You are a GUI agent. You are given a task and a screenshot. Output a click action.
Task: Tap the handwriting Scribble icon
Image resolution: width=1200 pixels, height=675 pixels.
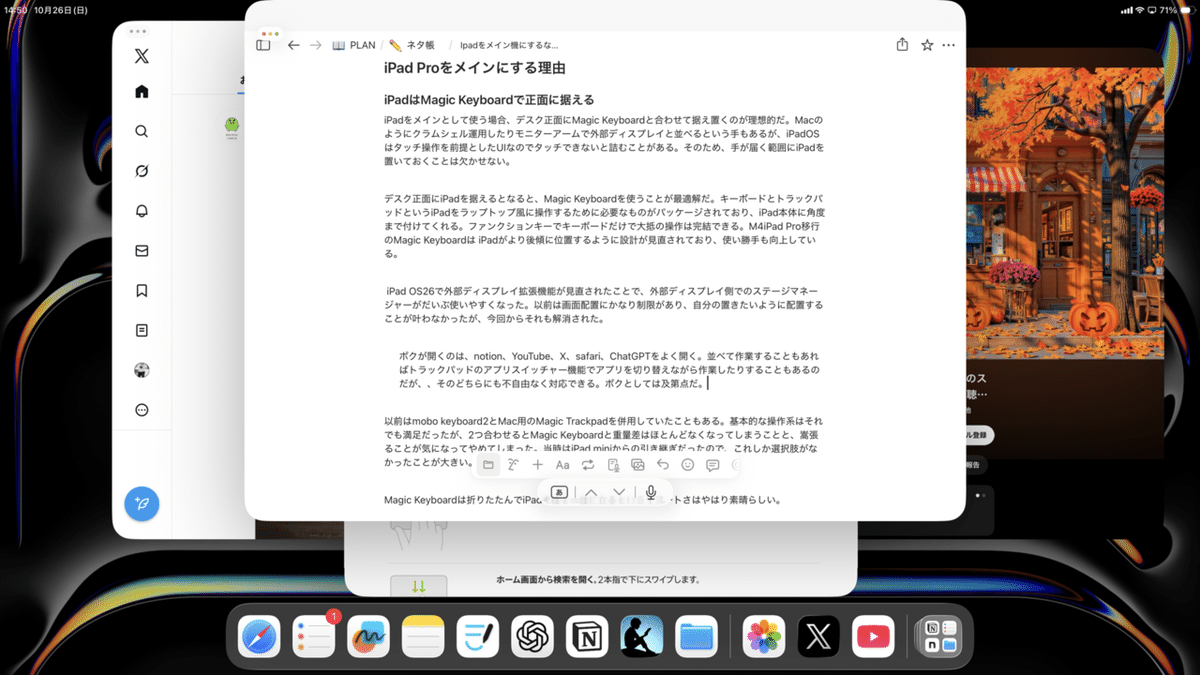point(512,464)
